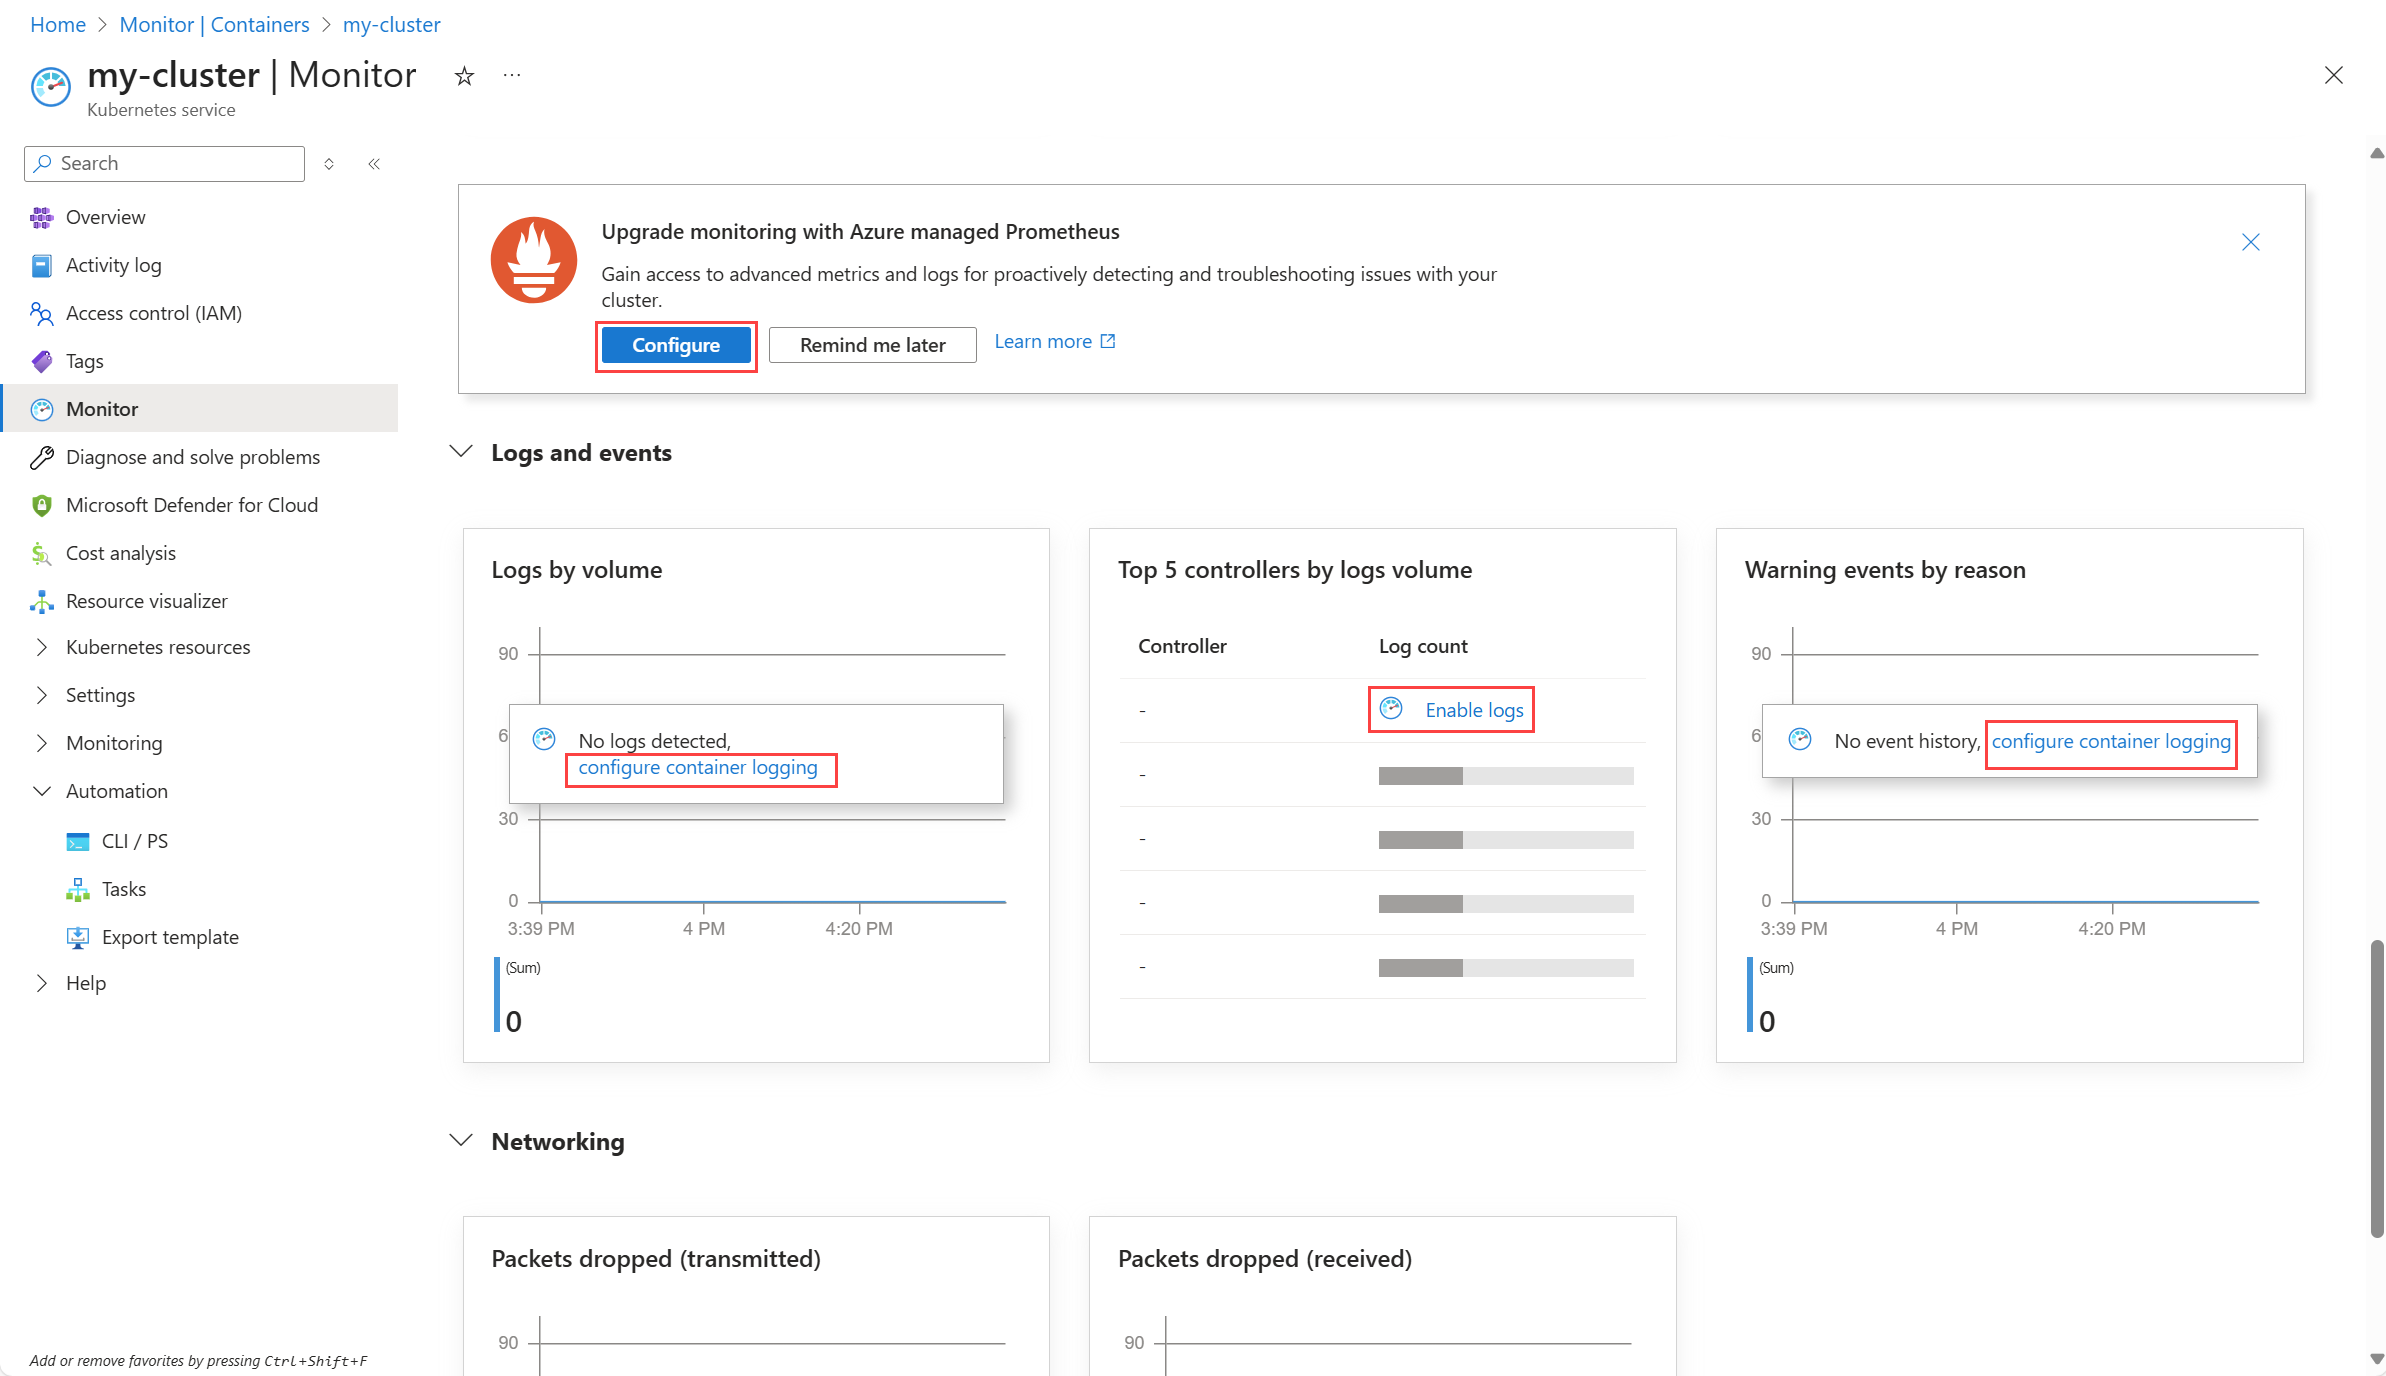Click the Resource visualizer menu item
This screenshot has width=2386, height=1376.
point(146,601)
